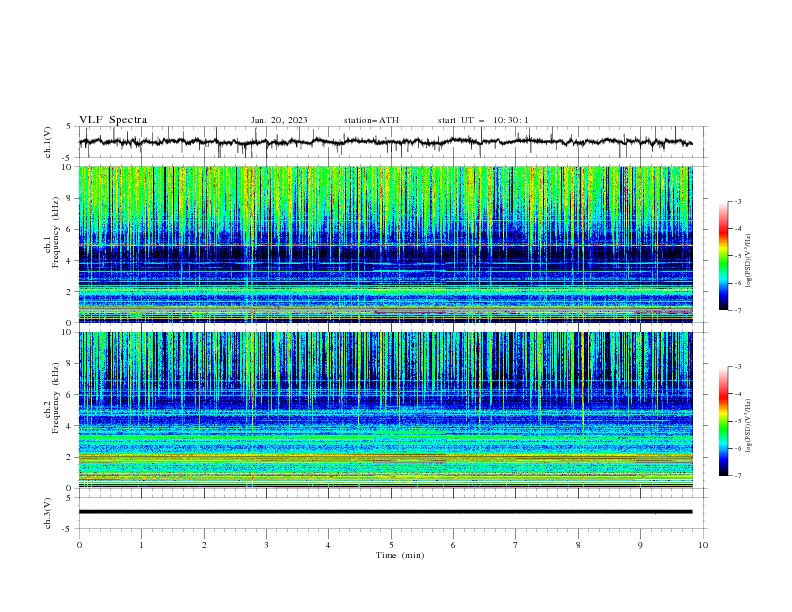
Task: Click the "Time (min)" axis title
Action: pyautogui.click(x=400, y=555)
